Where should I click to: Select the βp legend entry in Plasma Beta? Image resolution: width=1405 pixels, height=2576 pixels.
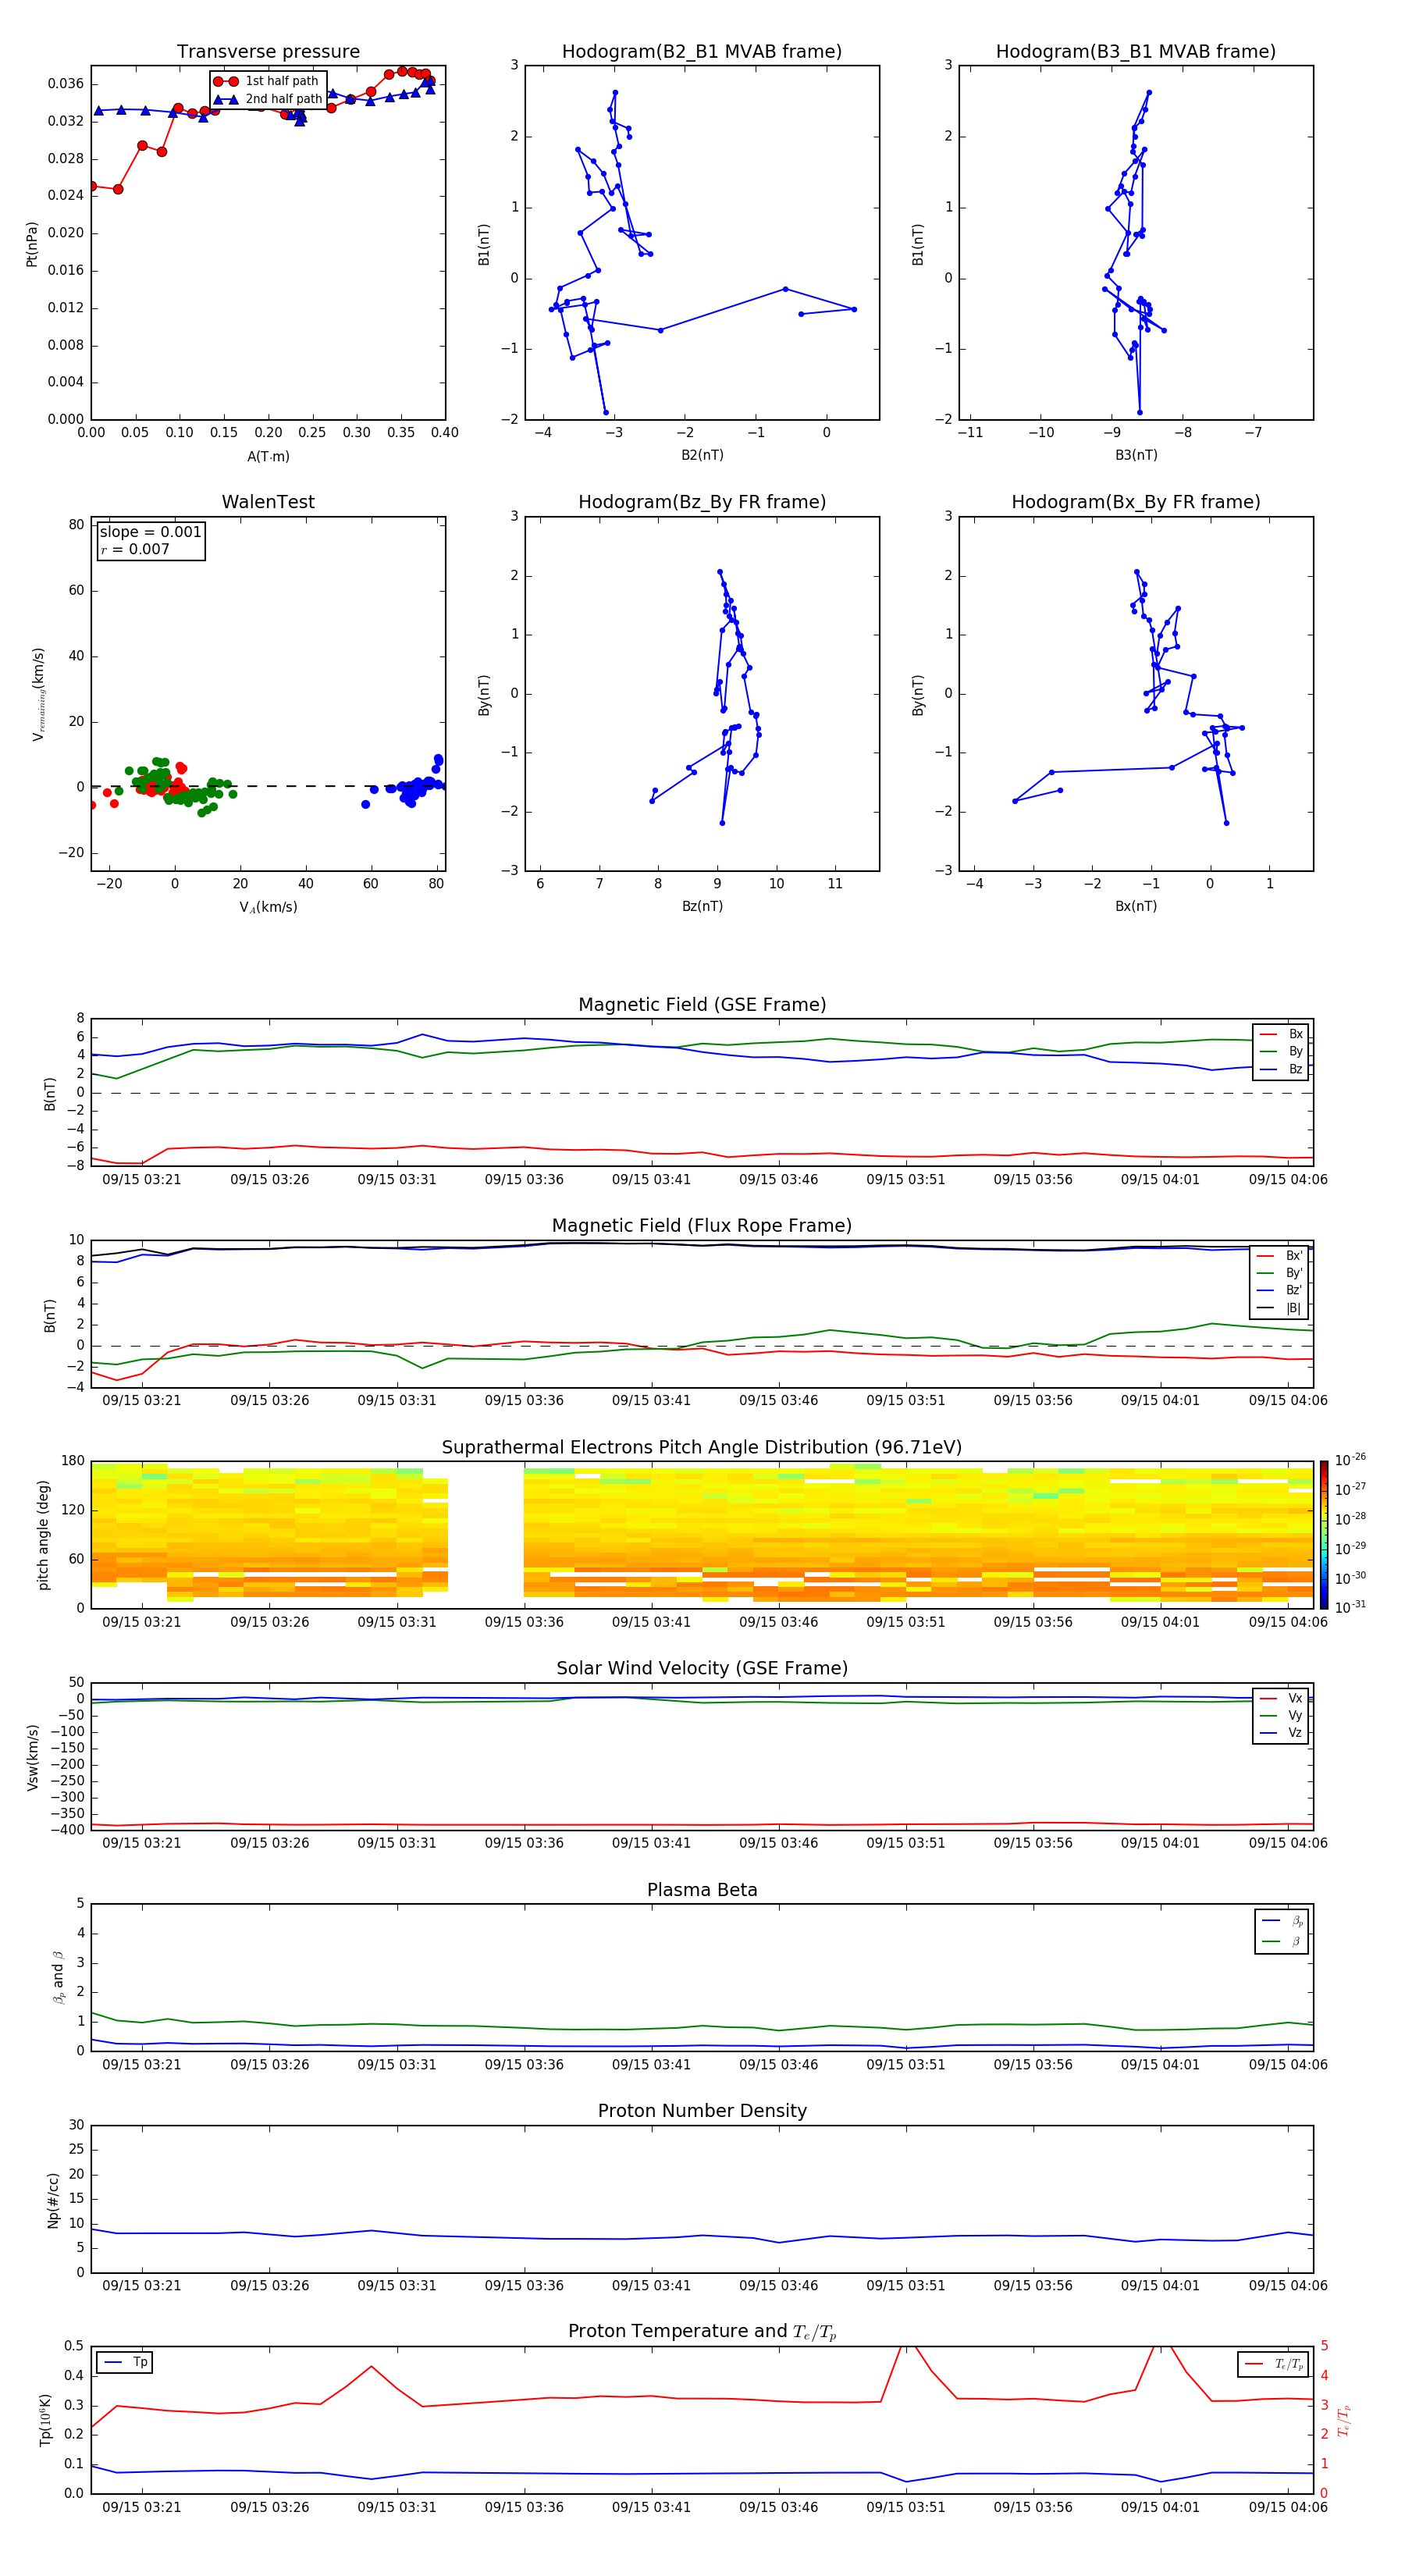(x=1282, y=1921)
